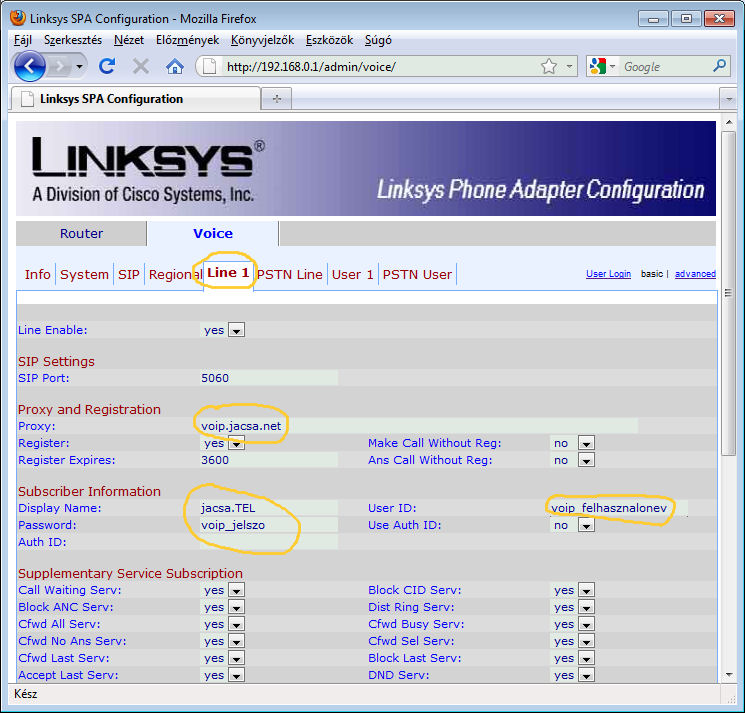The width and height of the screenshot is (745, 713).
Task: Open the Szerkesztés menu
Action: (73, 40)
